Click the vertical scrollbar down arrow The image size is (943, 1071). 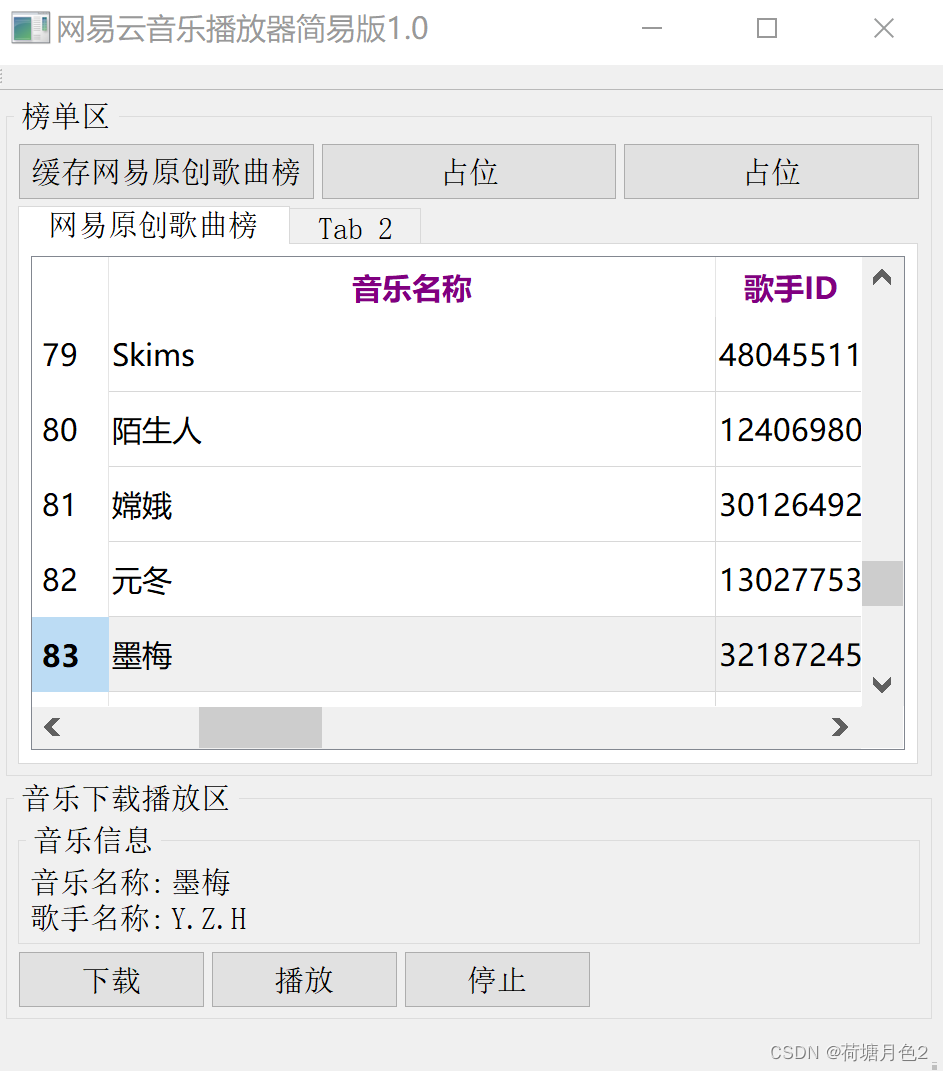pos(882,685)
